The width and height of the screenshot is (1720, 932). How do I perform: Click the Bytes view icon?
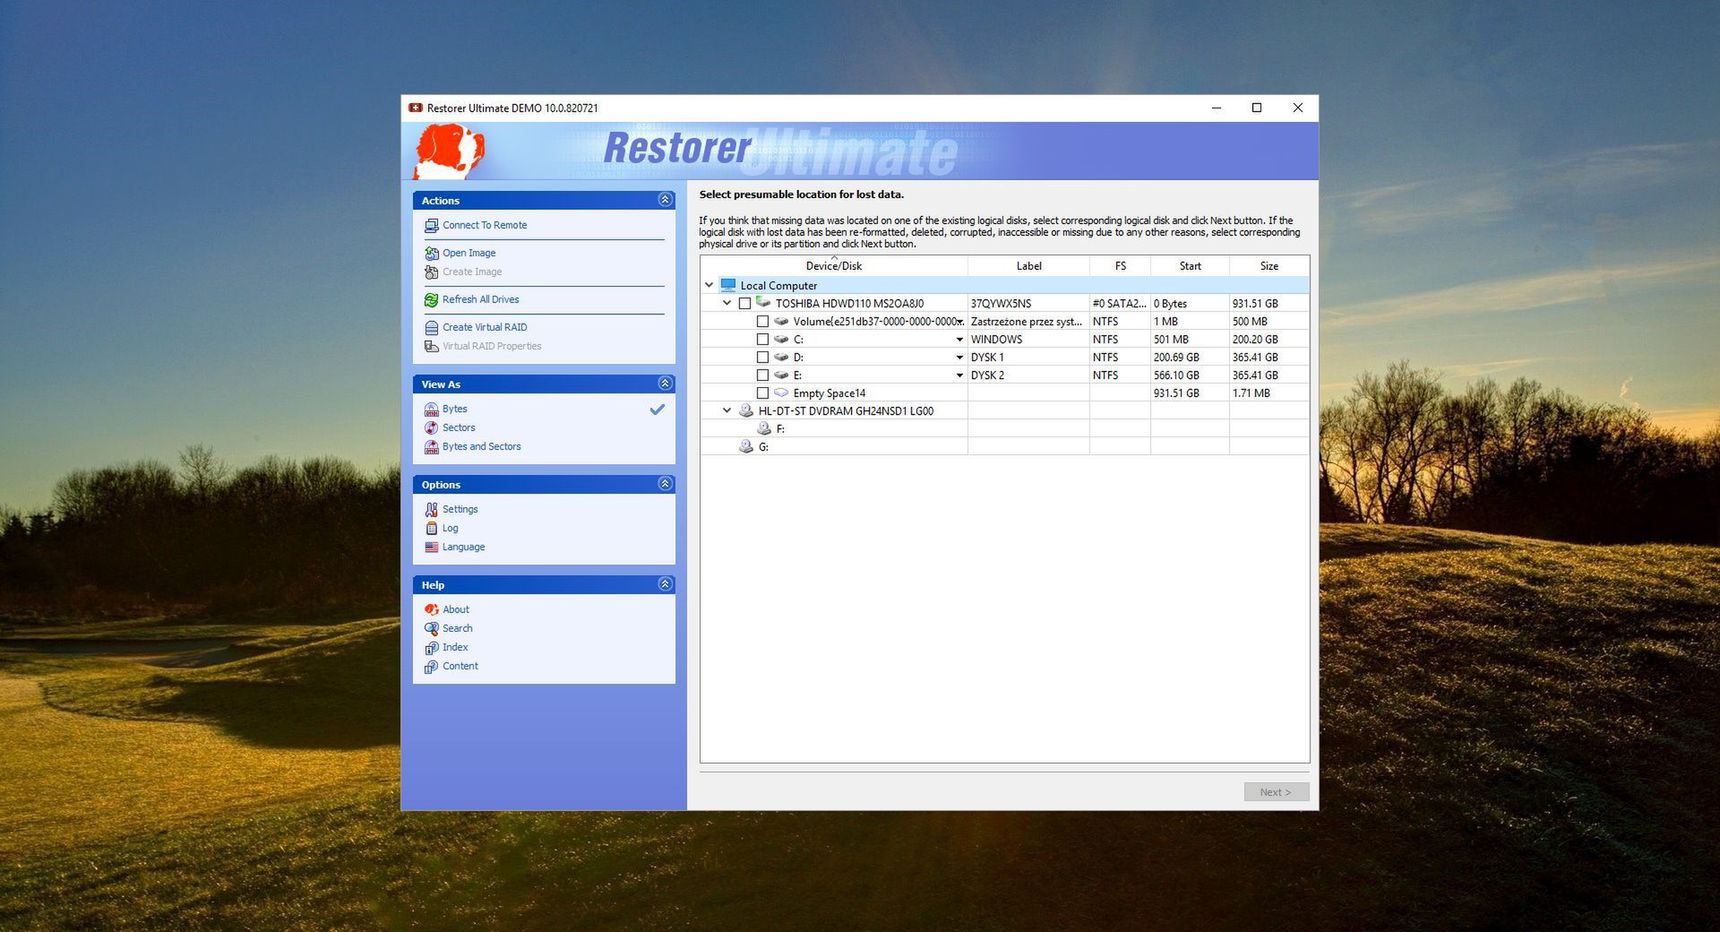(x=431, y=410)
